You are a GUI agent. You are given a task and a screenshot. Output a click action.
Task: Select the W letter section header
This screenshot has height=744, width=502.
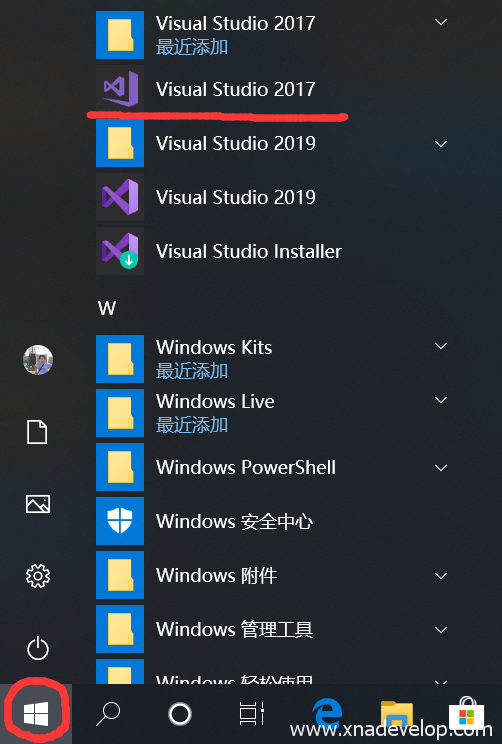click(107, 308)
